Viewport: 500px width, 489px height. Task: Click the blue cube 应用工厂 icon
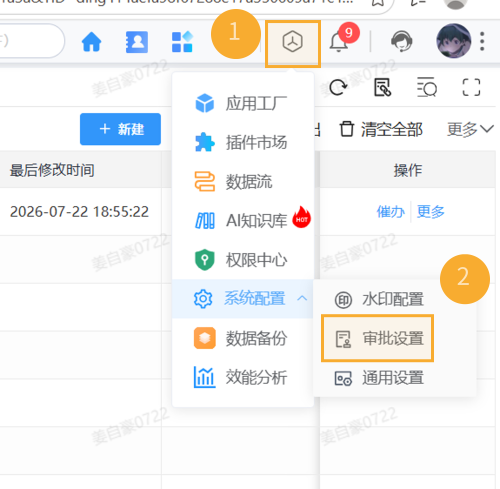tap(205, 103)
